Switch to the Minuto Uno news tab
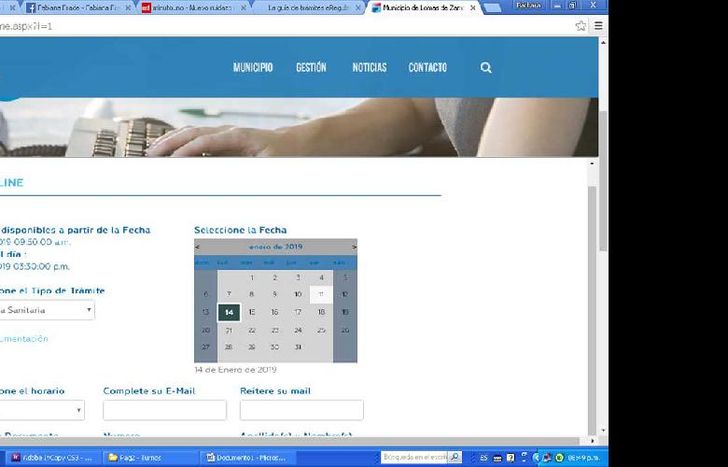This screenshot has width=728, height=467. tap(193, 8)
